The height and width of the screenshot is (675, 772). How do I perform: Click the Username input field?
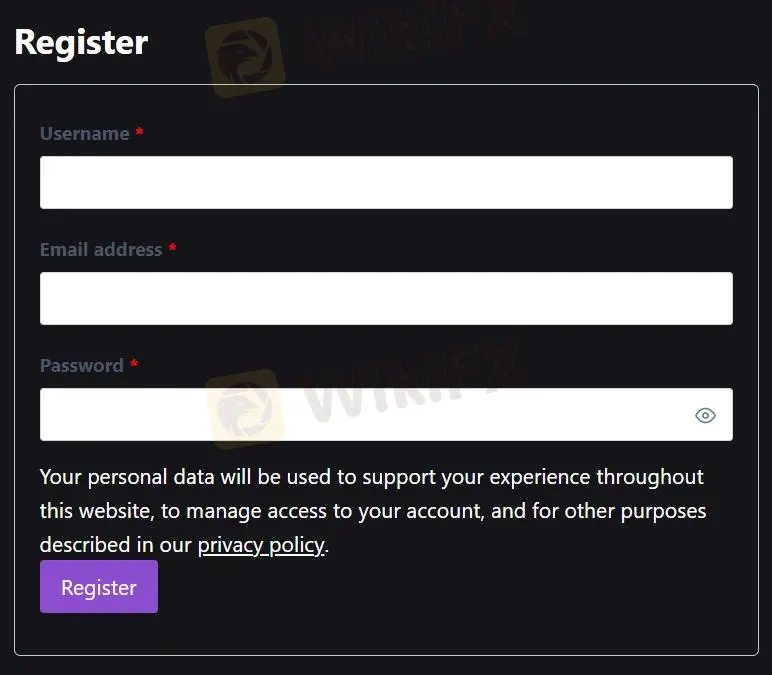(386, 182)
